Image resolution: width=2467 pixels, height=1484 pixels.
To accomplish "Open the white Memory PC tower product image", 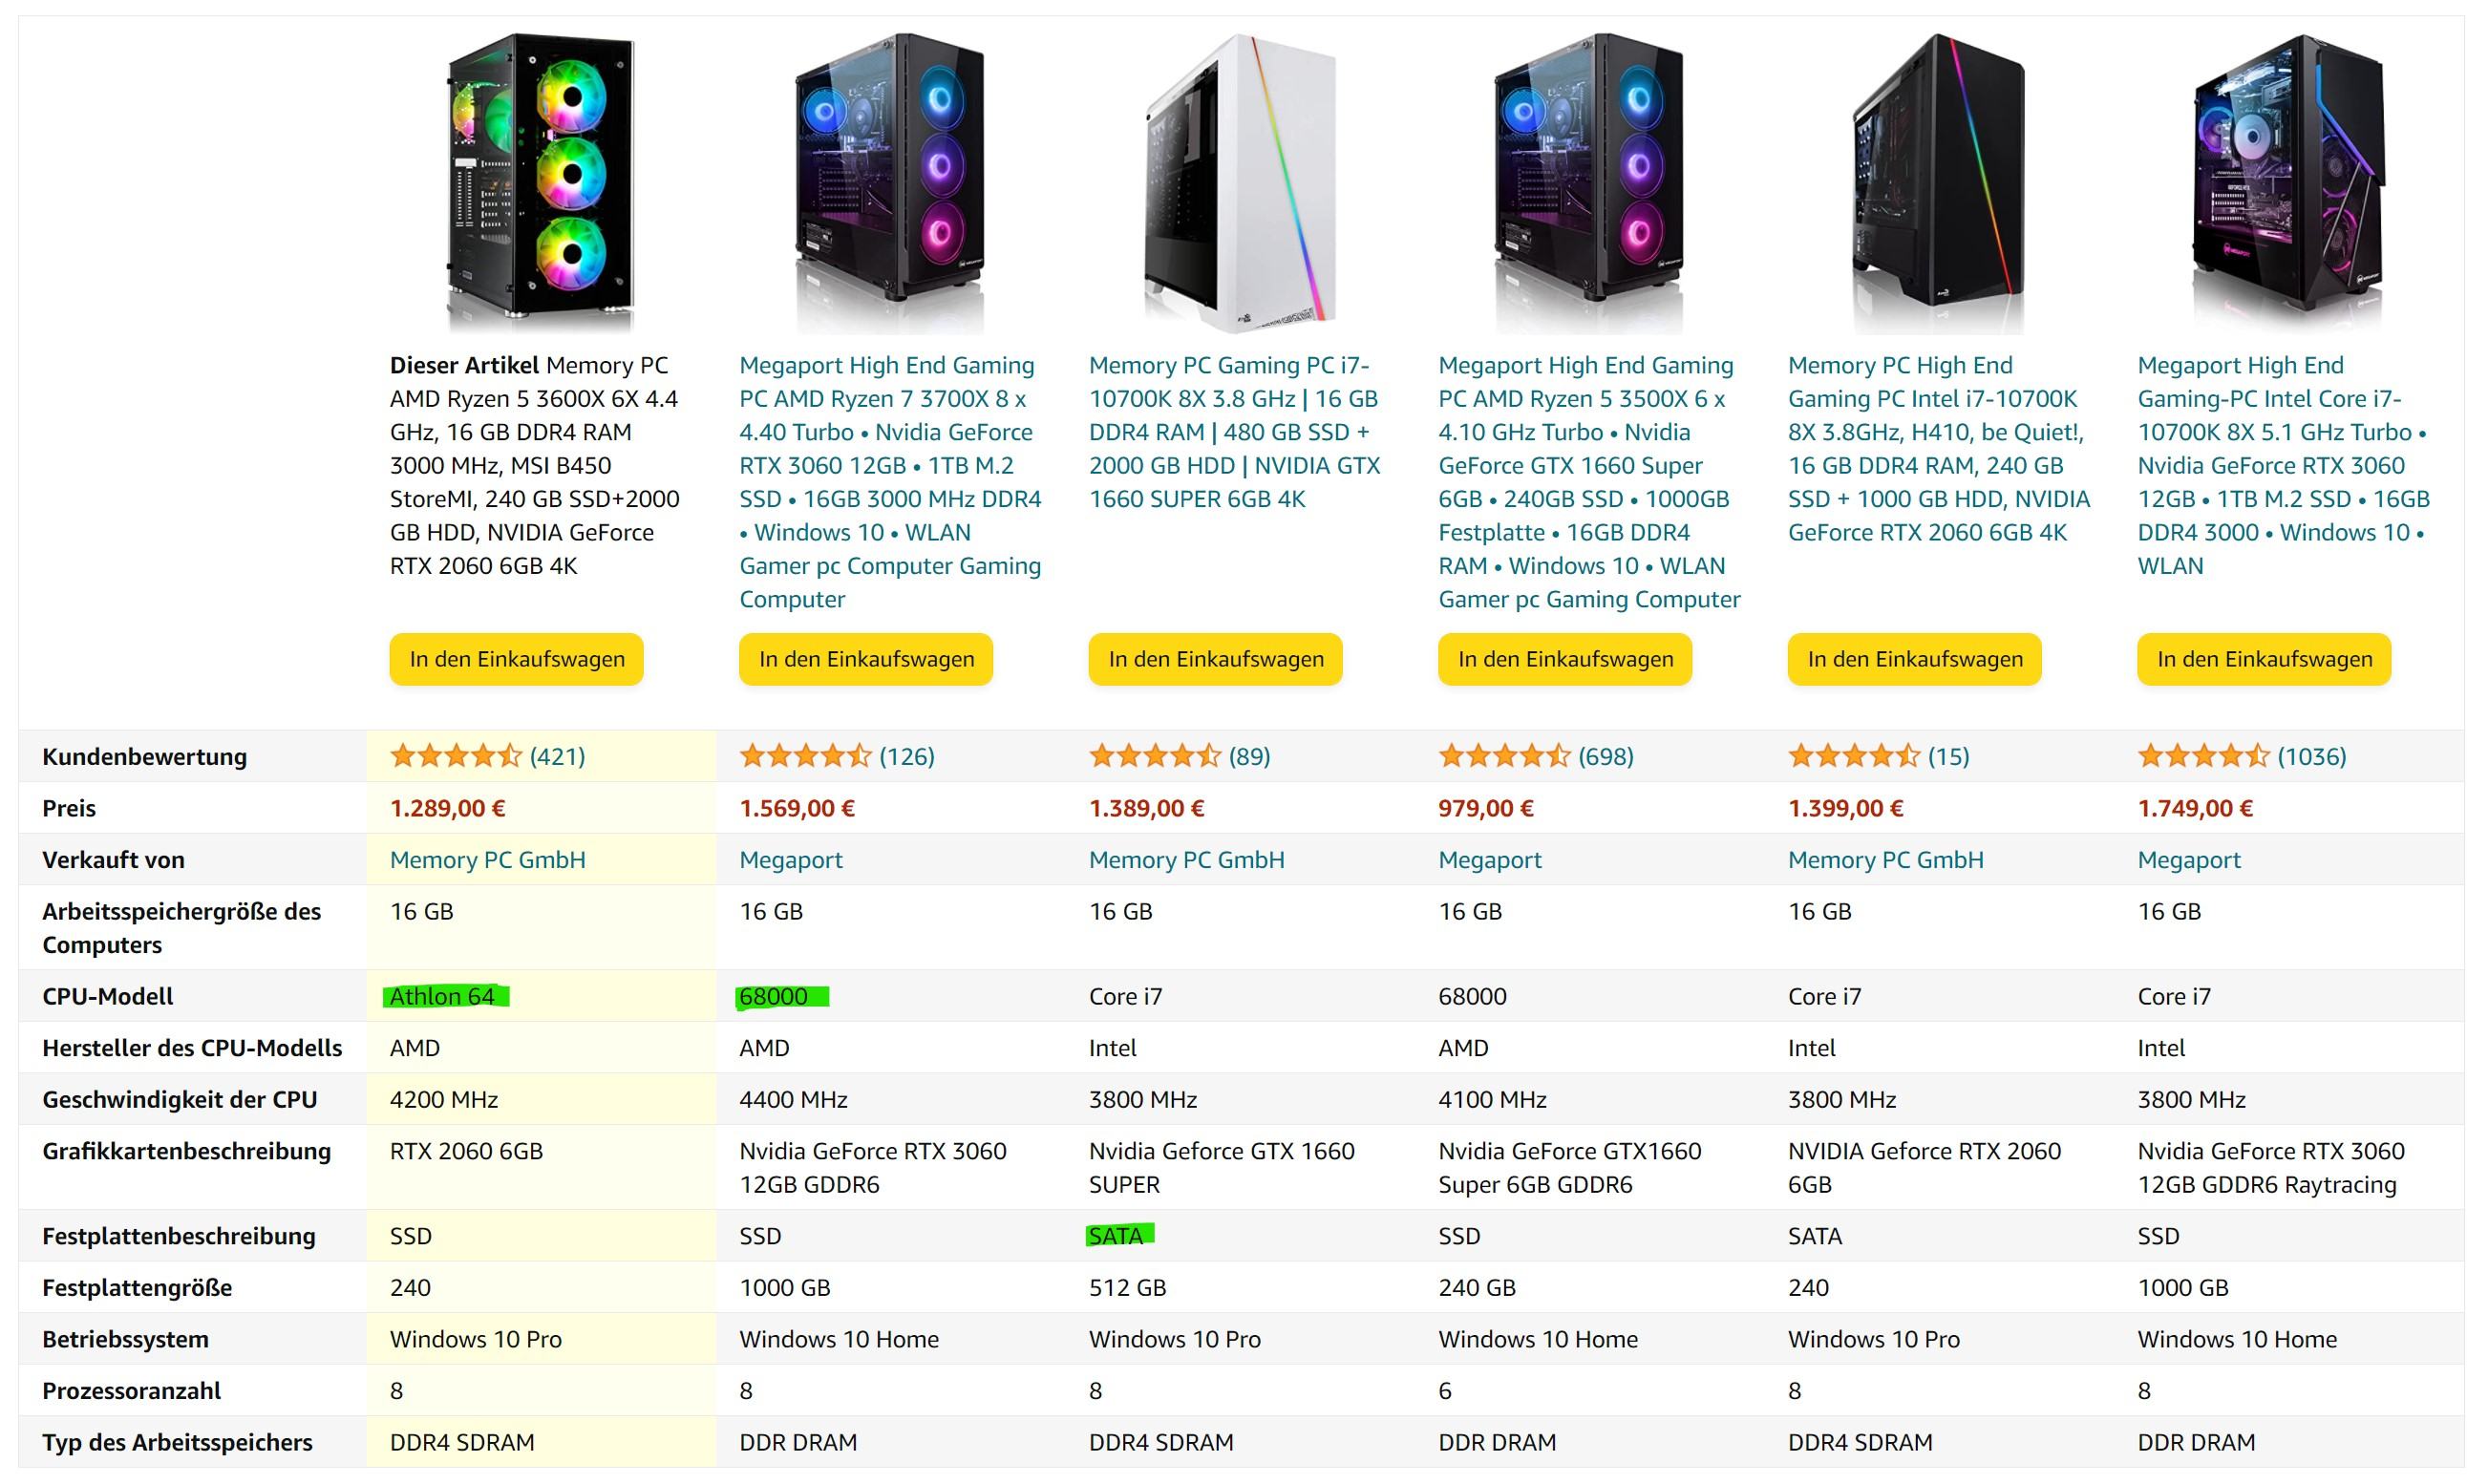I will (x=1240, y=182).
